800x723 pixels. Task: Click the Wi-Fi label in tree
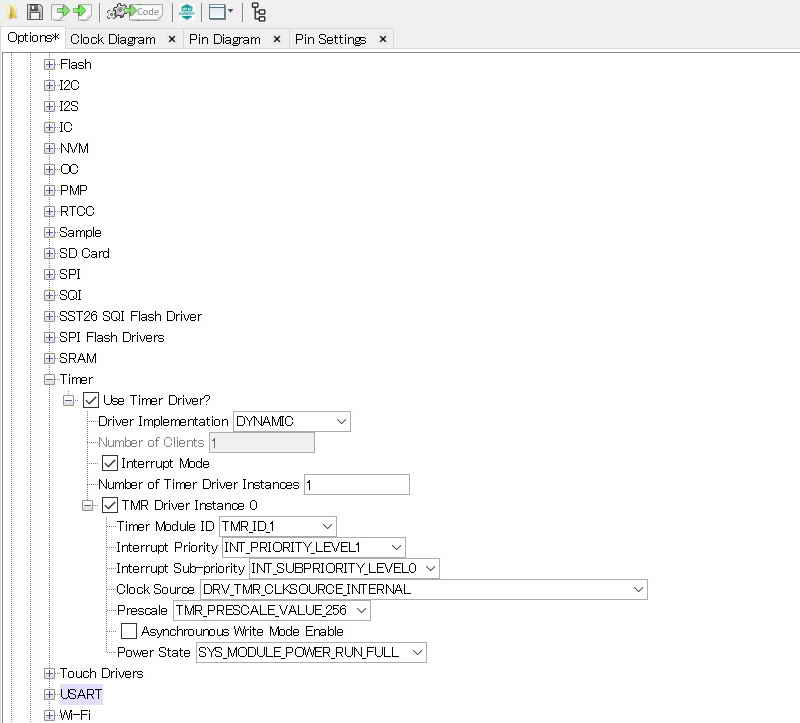tap(75, 715)
